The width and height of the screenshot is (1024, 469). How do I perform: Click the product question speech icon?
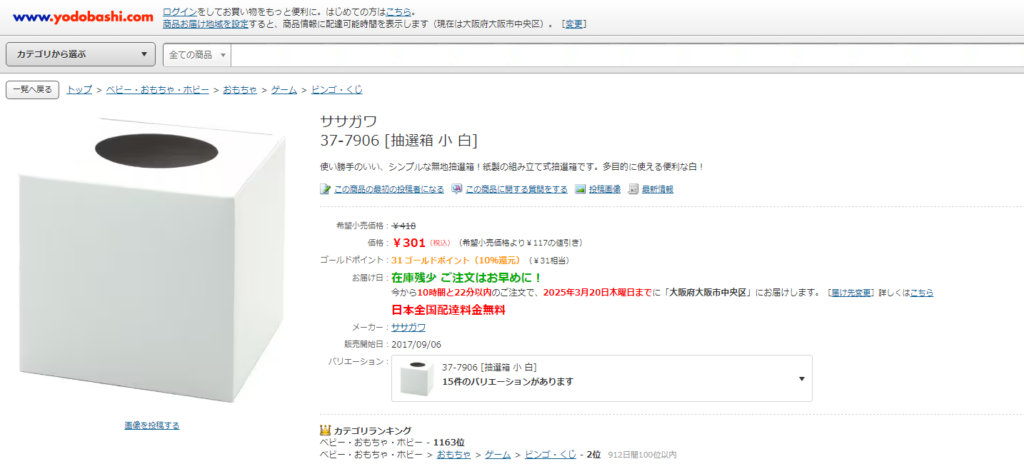click(x=456, y=189)
